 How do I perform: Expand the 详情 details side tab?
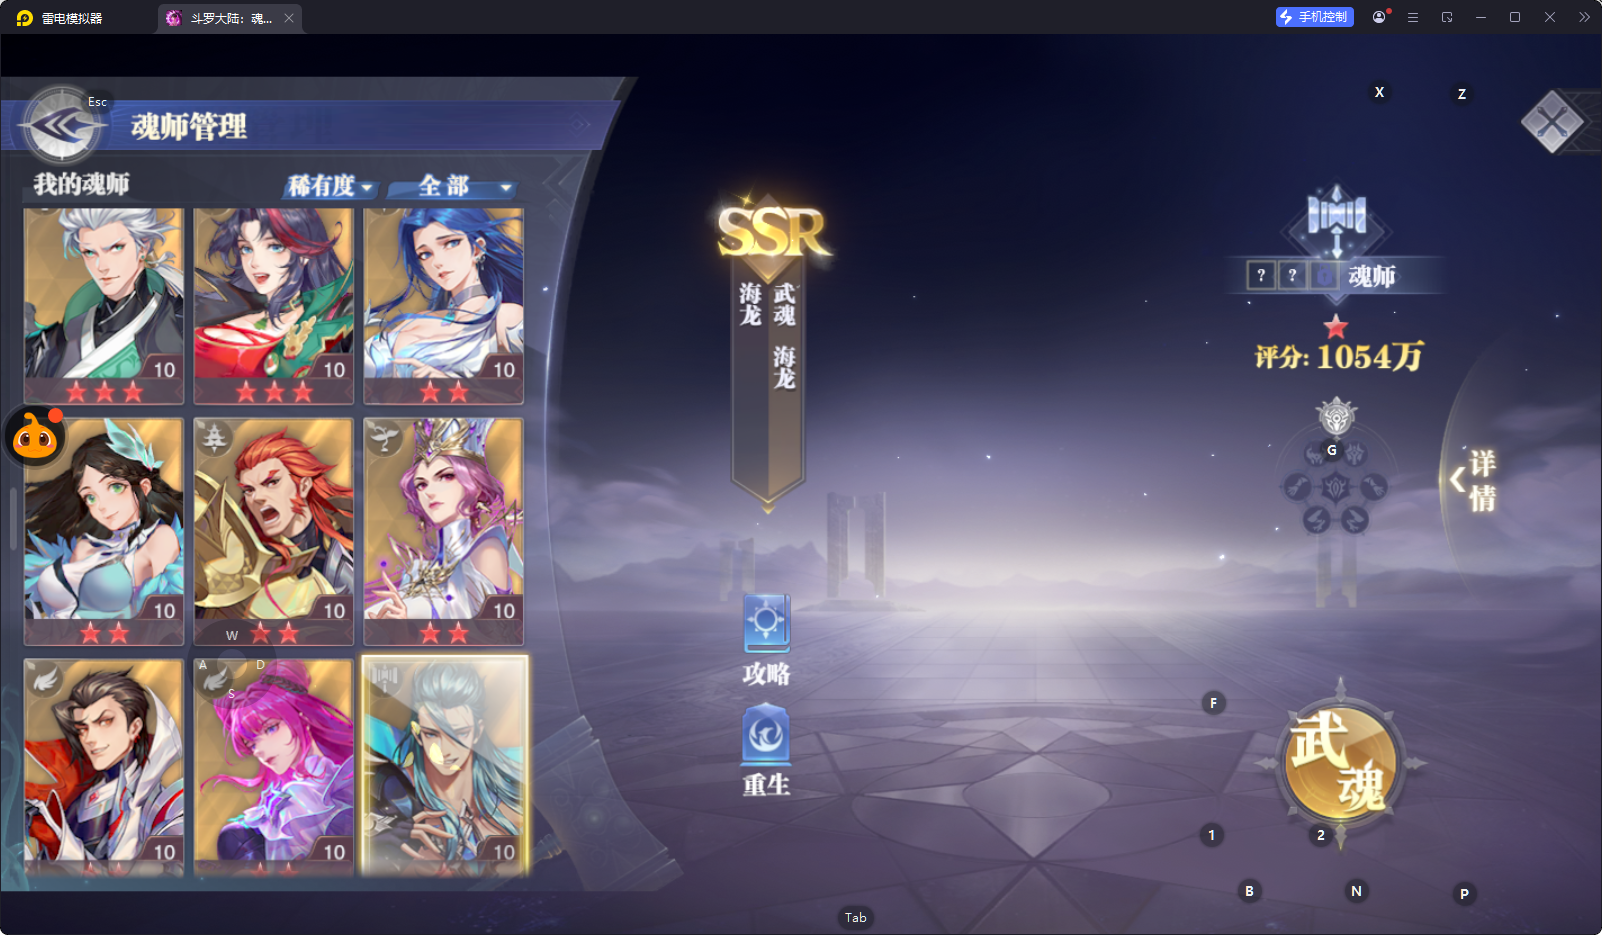pos(1474,480)
